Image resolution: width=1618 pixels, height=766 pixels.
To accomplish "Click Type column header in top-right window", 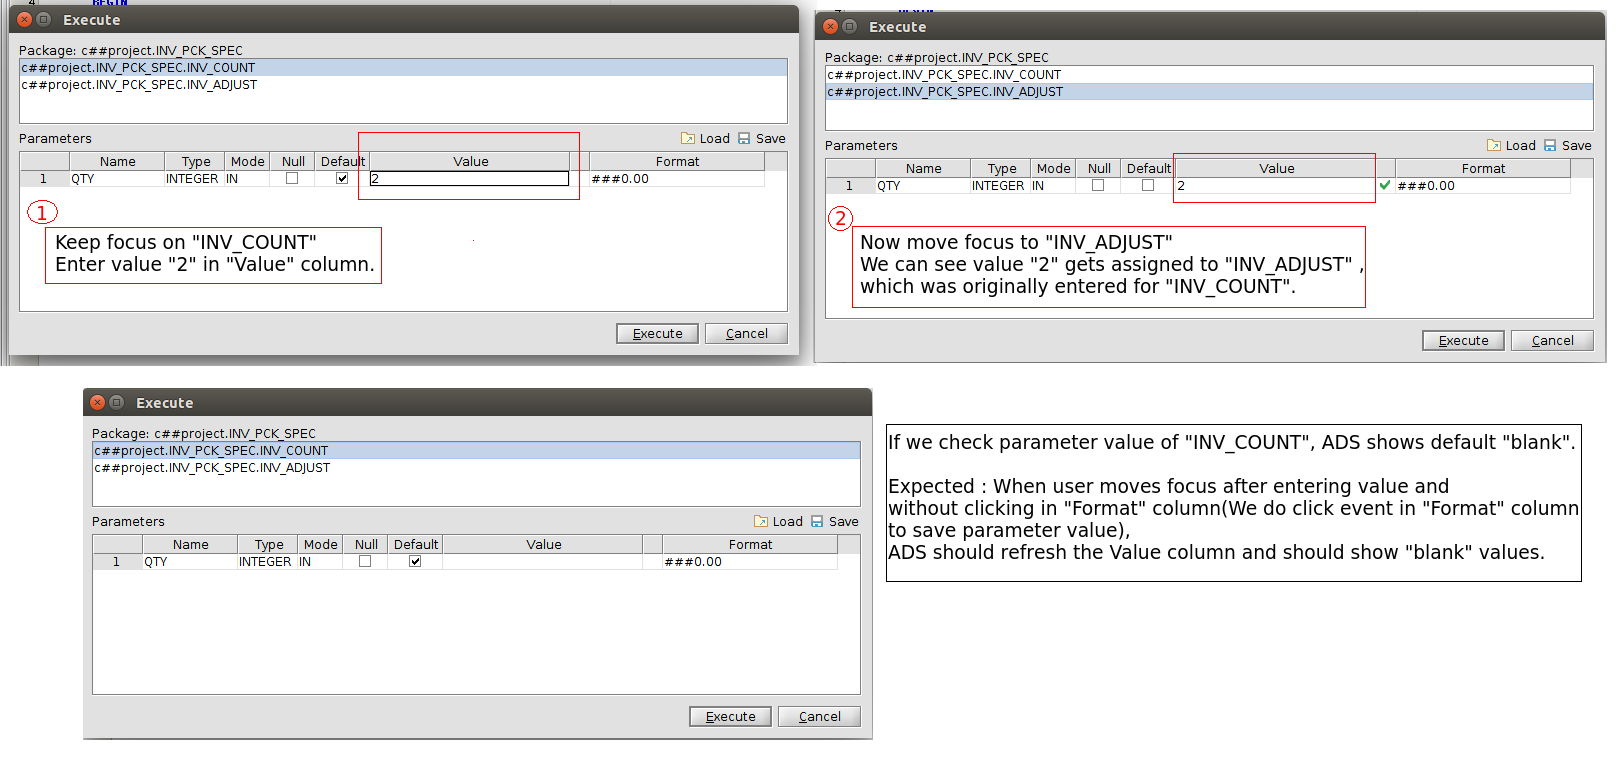I will point(1001,168).
